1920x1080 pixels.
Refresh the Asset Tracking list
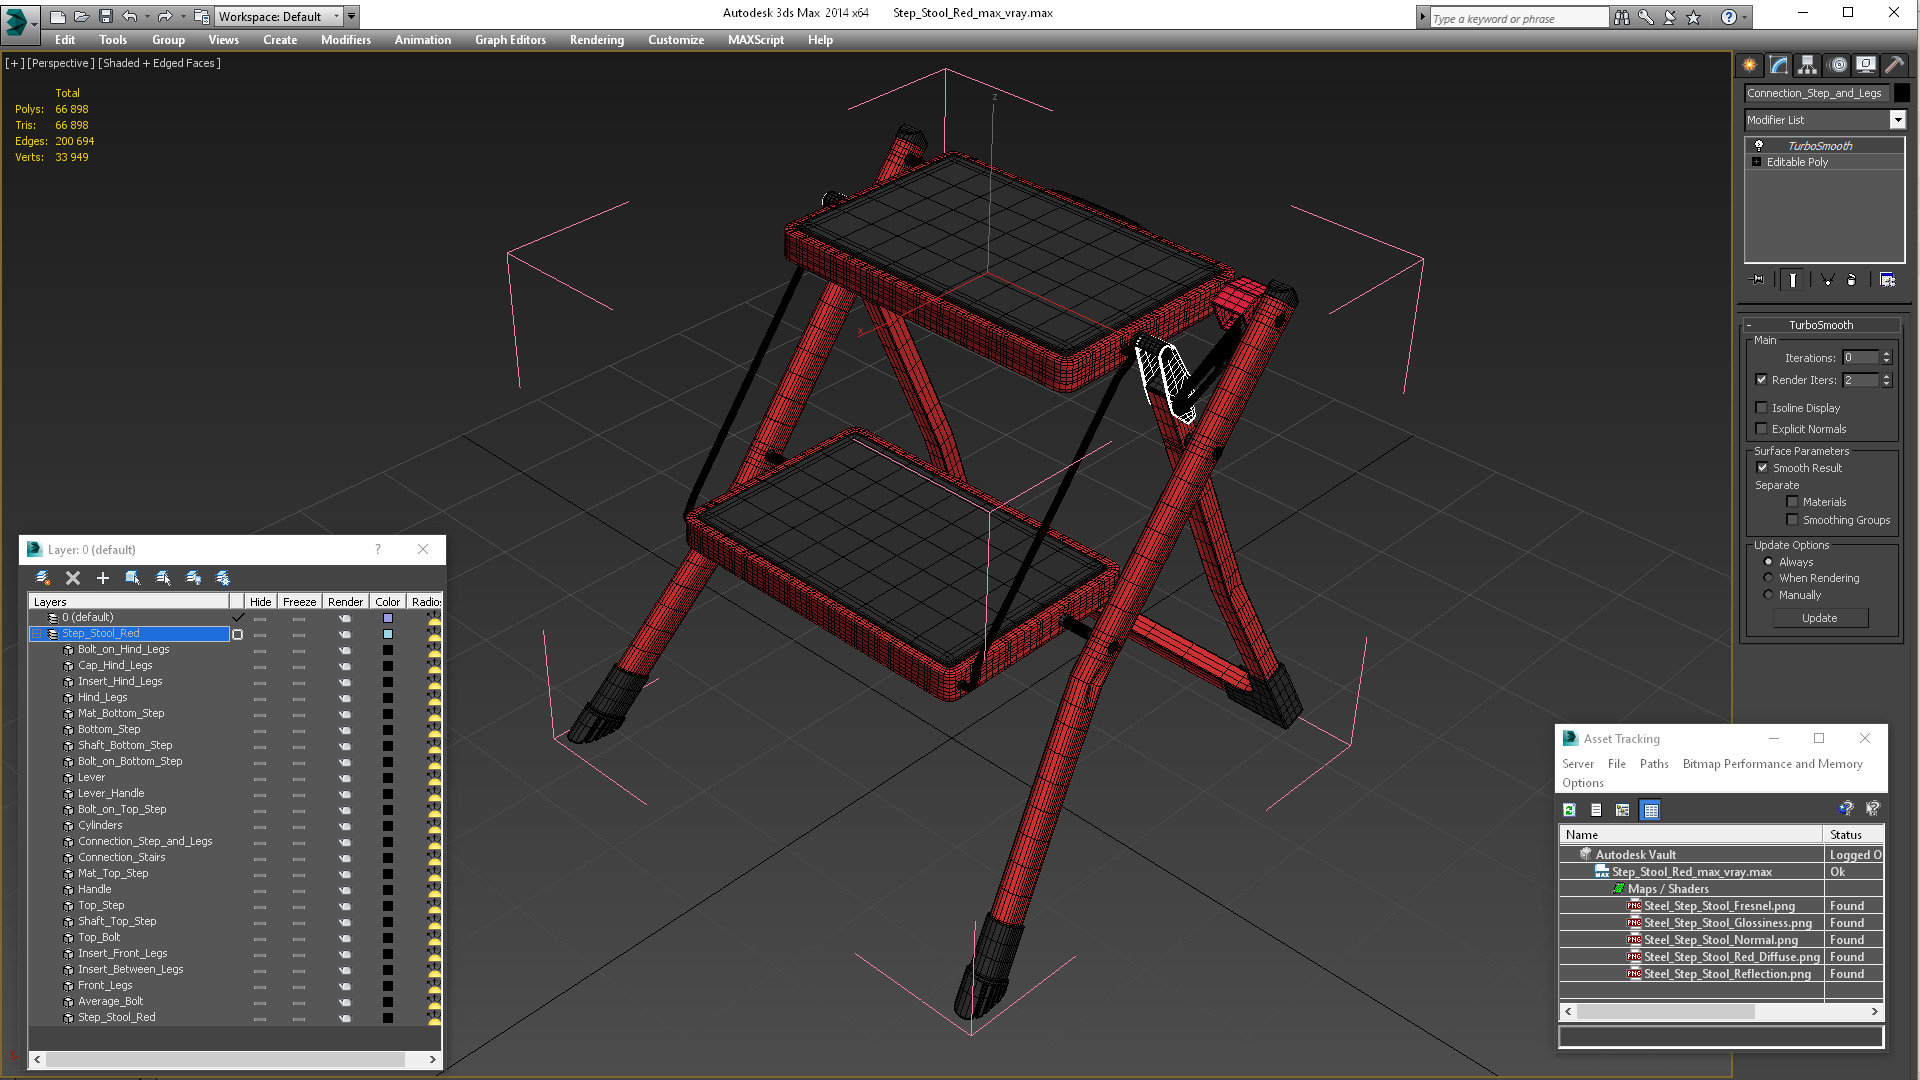1569,810
